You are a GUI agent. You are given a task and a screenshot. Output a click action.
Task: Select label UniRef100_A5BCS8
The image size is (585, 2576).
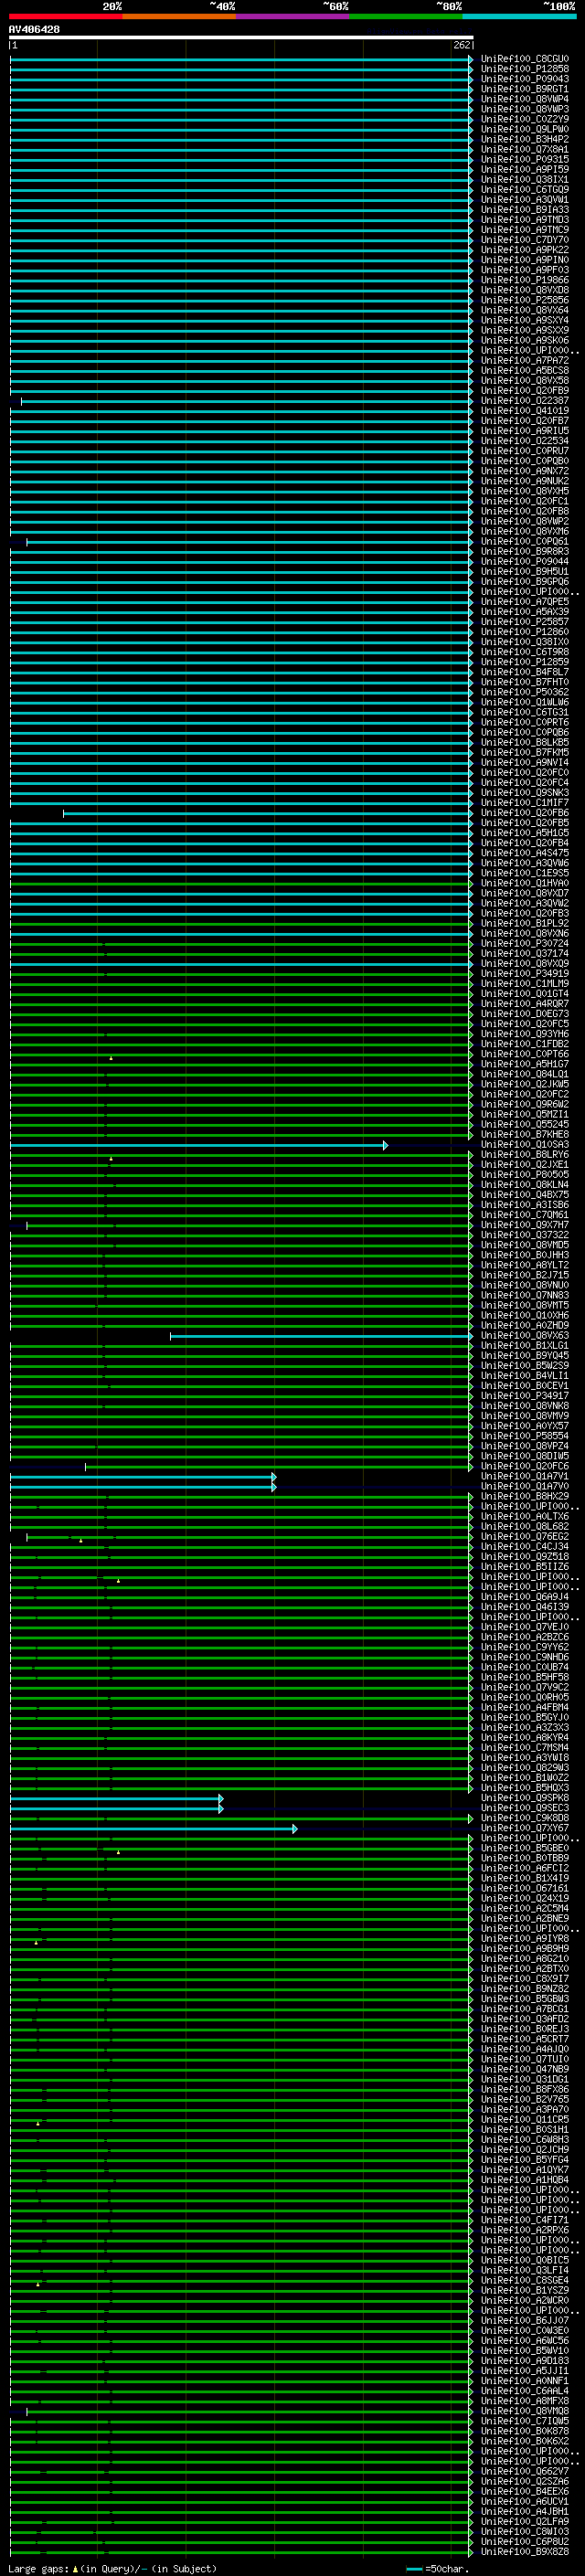pyautogui.click(x=525, y=371)
